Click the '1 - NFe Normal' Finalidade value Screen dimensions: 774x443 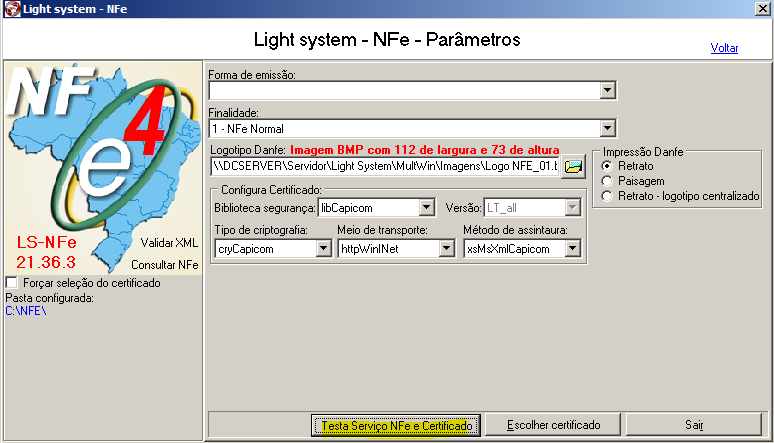point(248,129)
